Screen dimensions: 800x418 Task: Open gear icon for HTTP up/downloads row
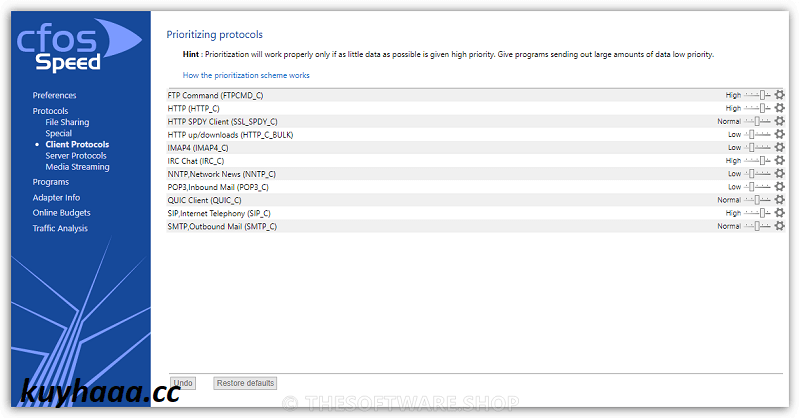(779, 134)
